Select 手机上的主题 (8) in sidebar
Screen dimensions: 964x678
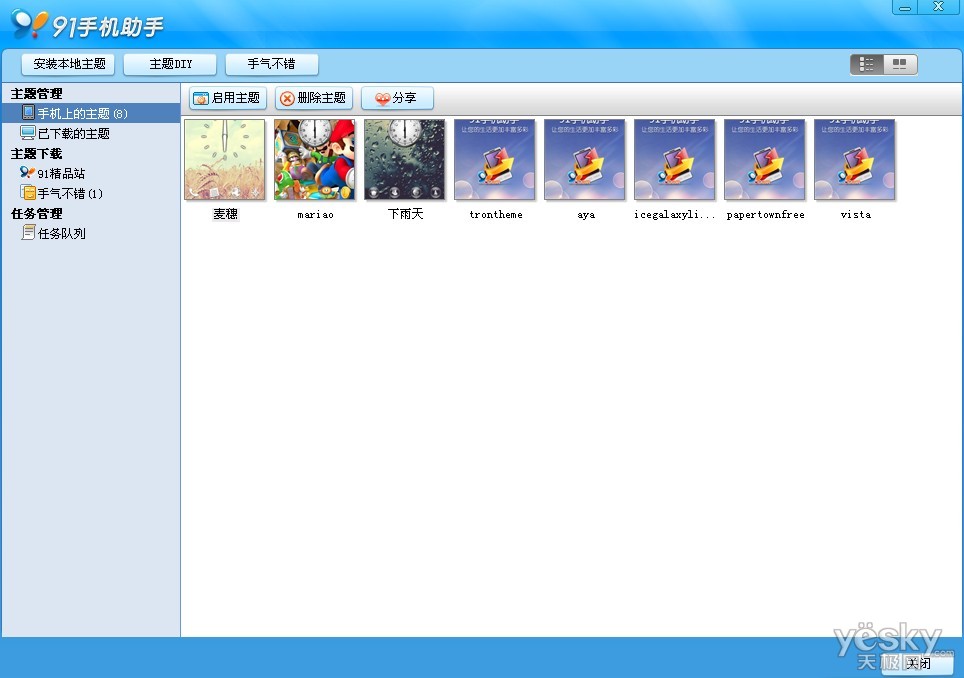coord(91,113)
